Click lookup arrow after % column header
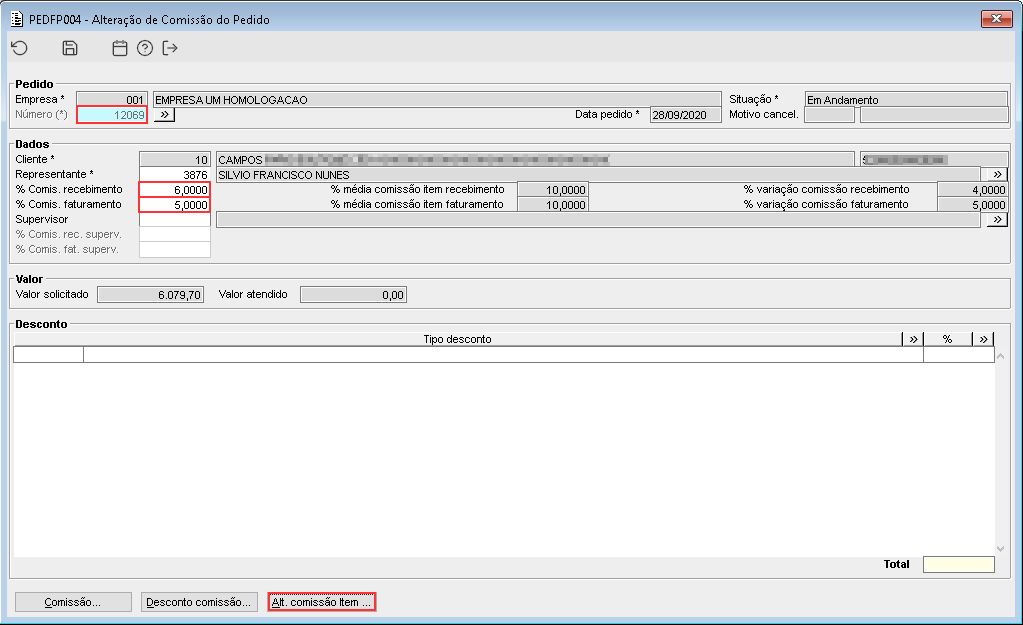 983,339
